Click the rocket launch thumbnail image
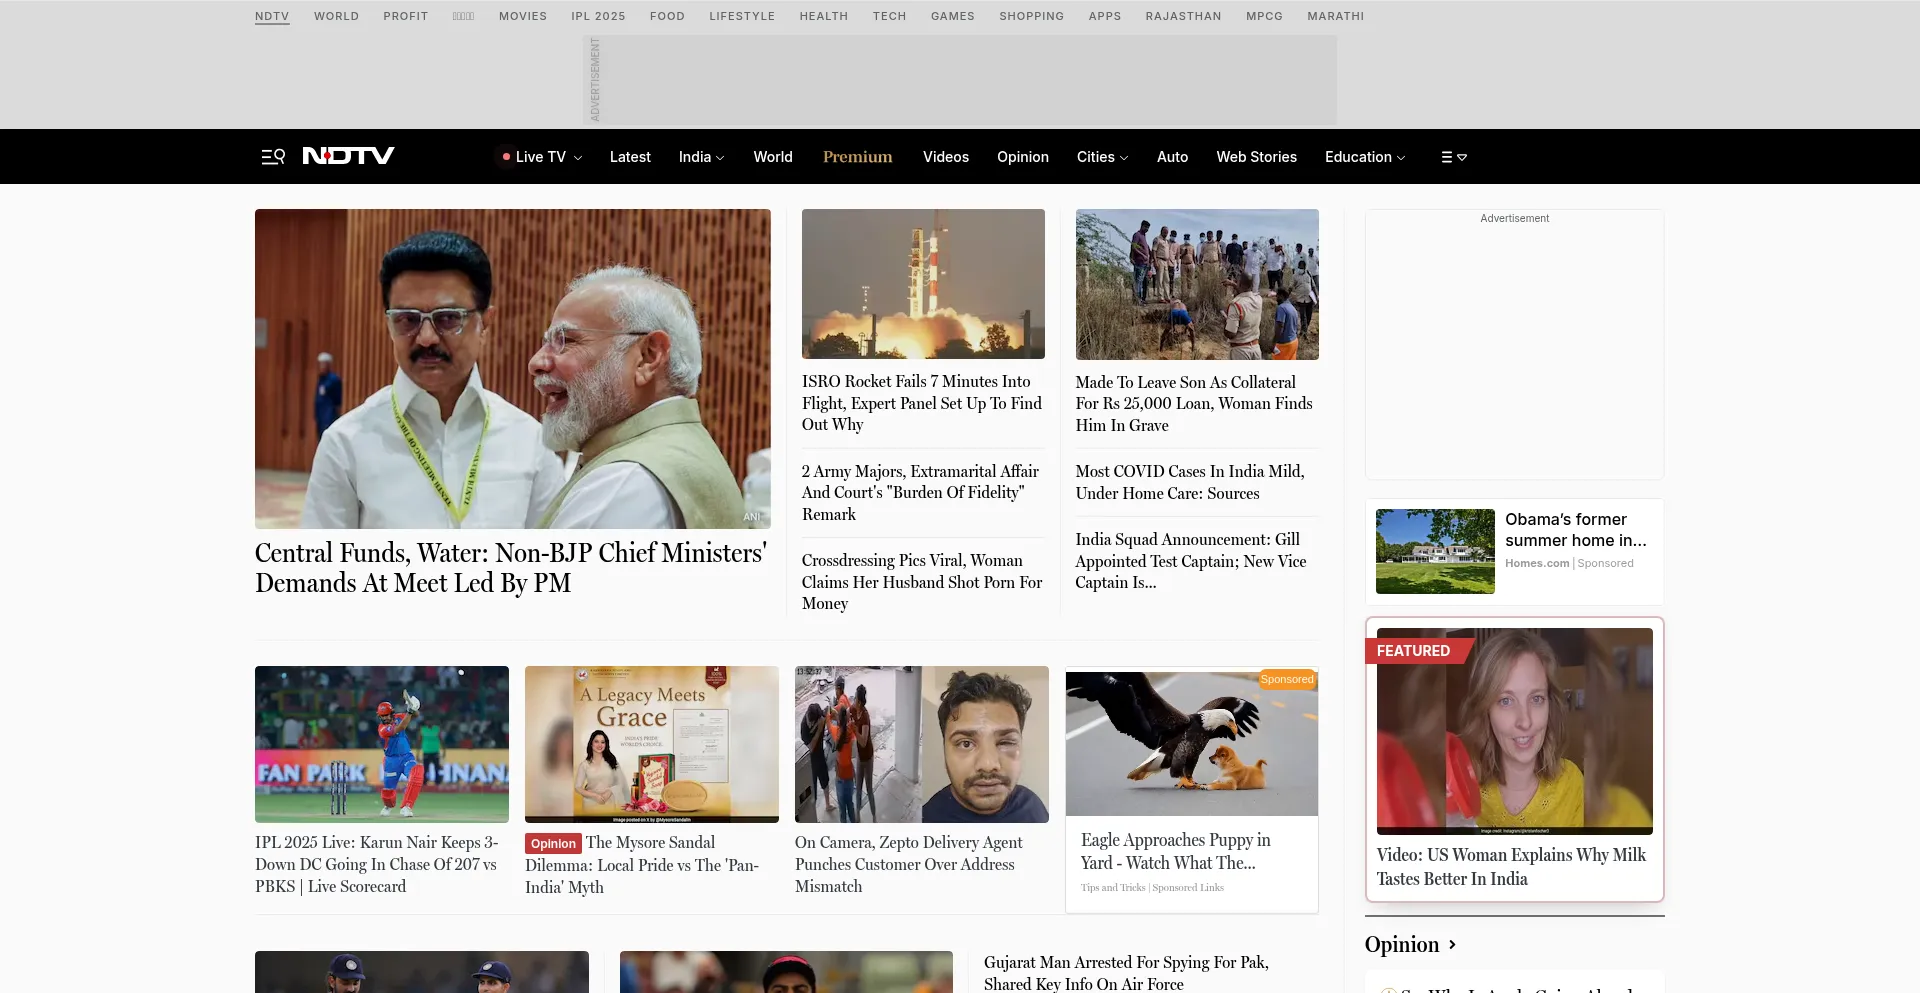Image resolution: width=1920 pixels, height=993 pixels. coord(923,284)
